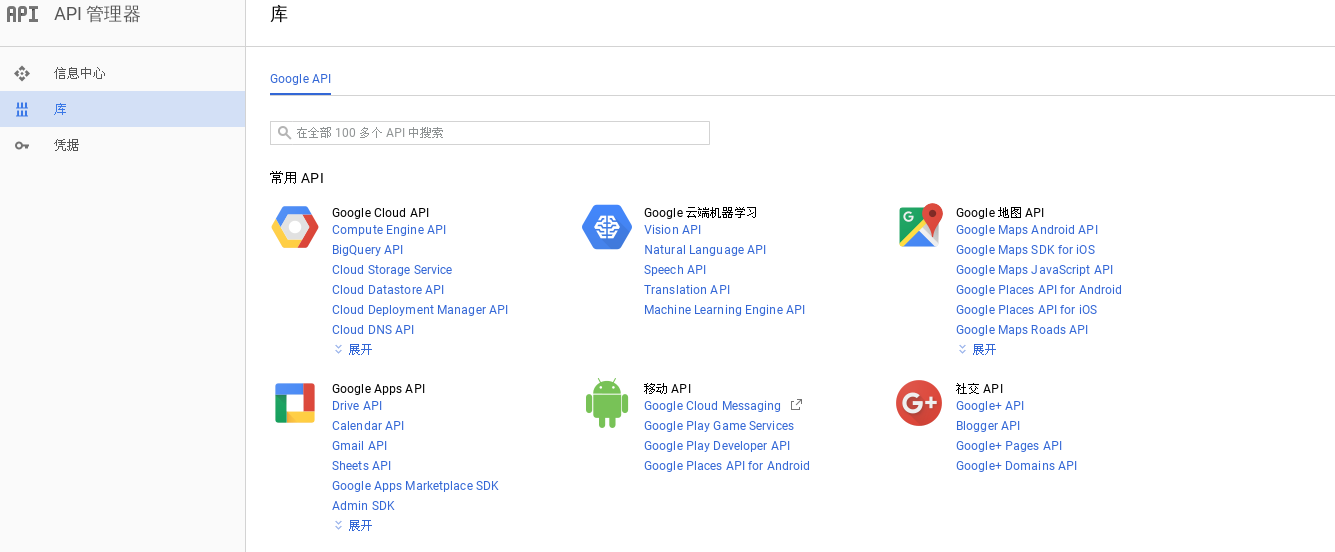Screen dimensions: 1335x552
Task: Open Google Play Developer API link
Action: 717,446
